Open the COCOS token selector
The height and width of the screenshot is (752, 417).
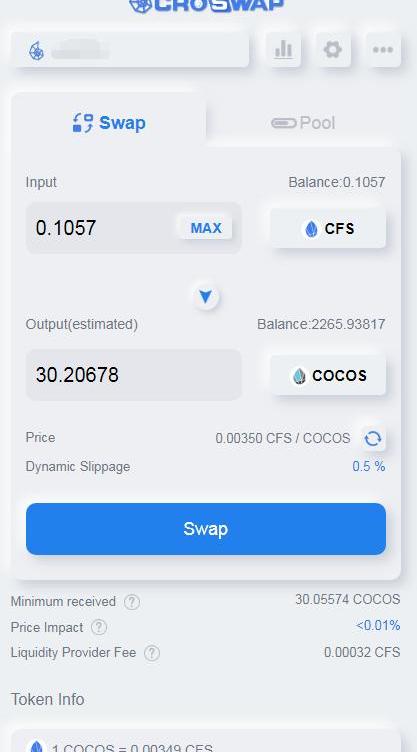328,375
